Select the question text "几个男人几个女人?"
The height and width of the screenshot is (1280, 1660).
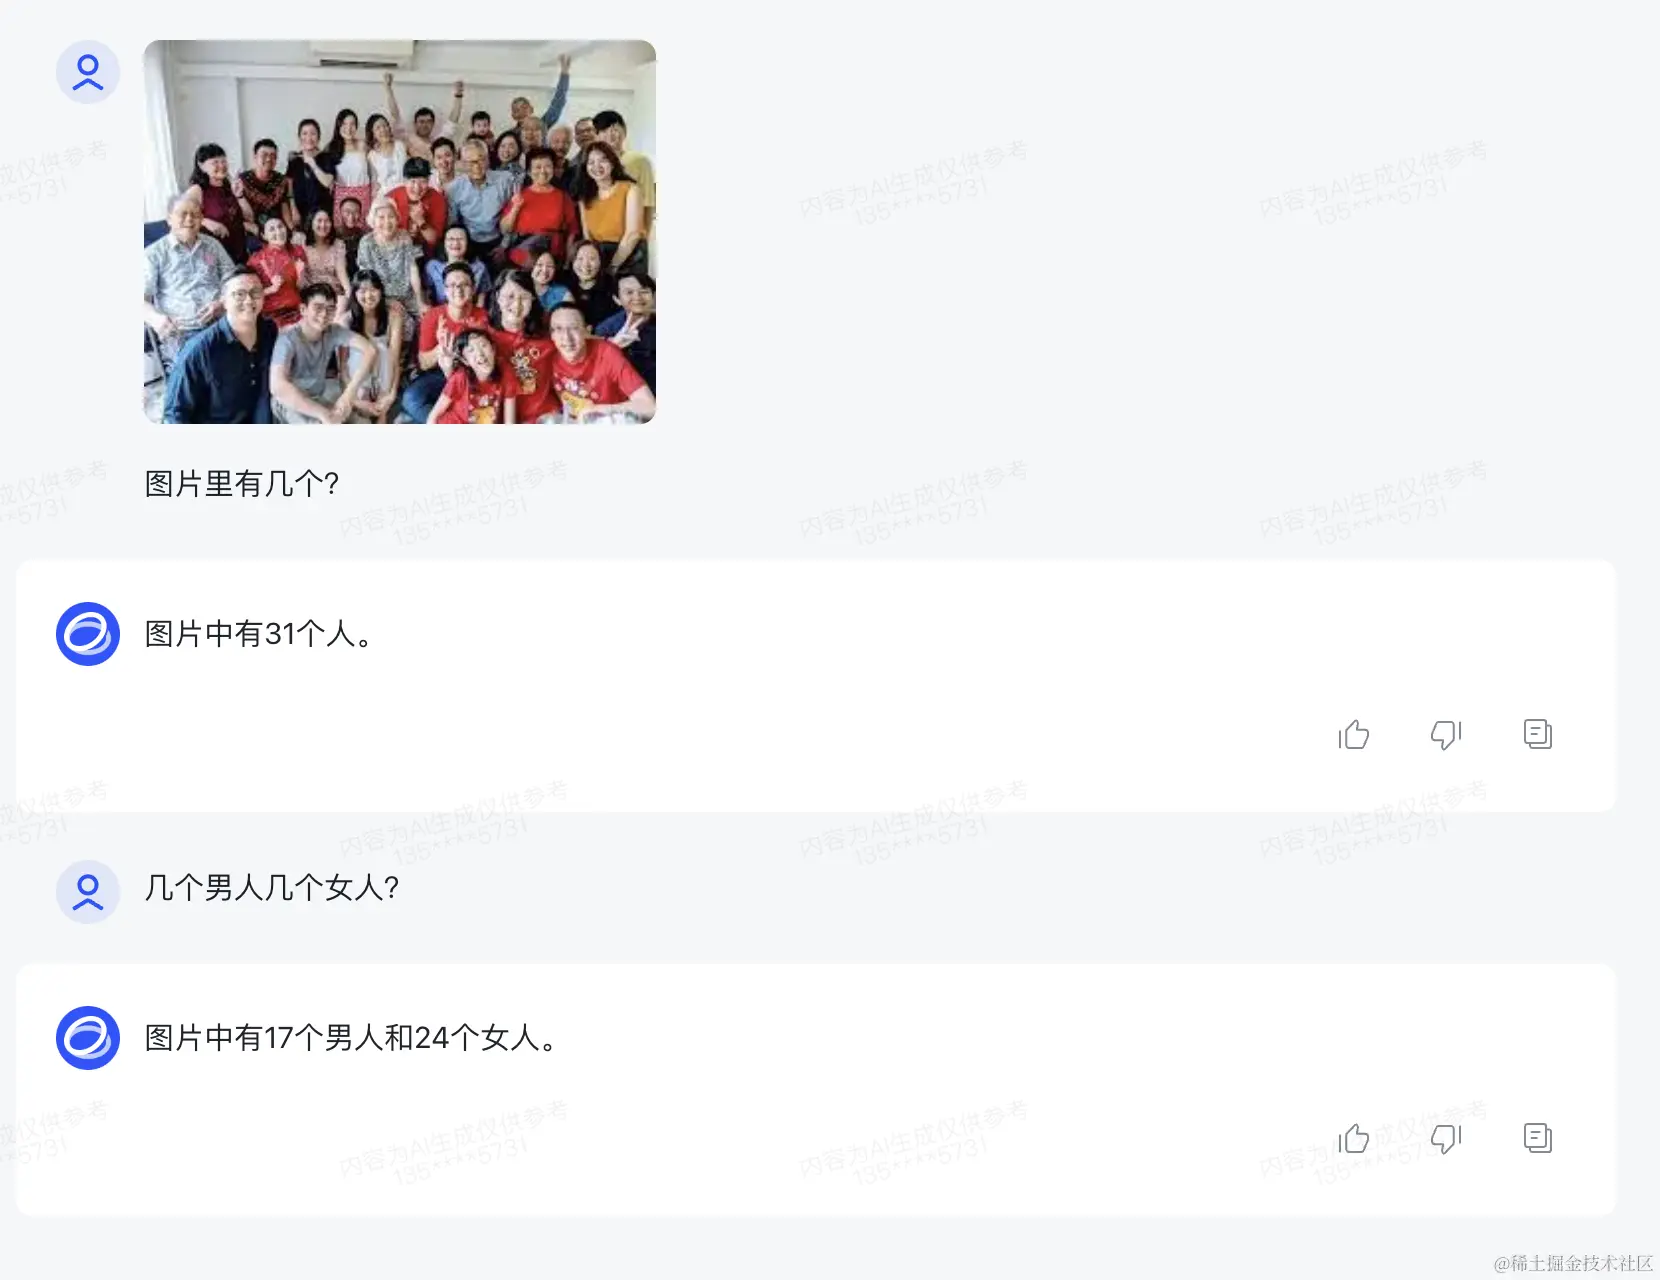272,888
